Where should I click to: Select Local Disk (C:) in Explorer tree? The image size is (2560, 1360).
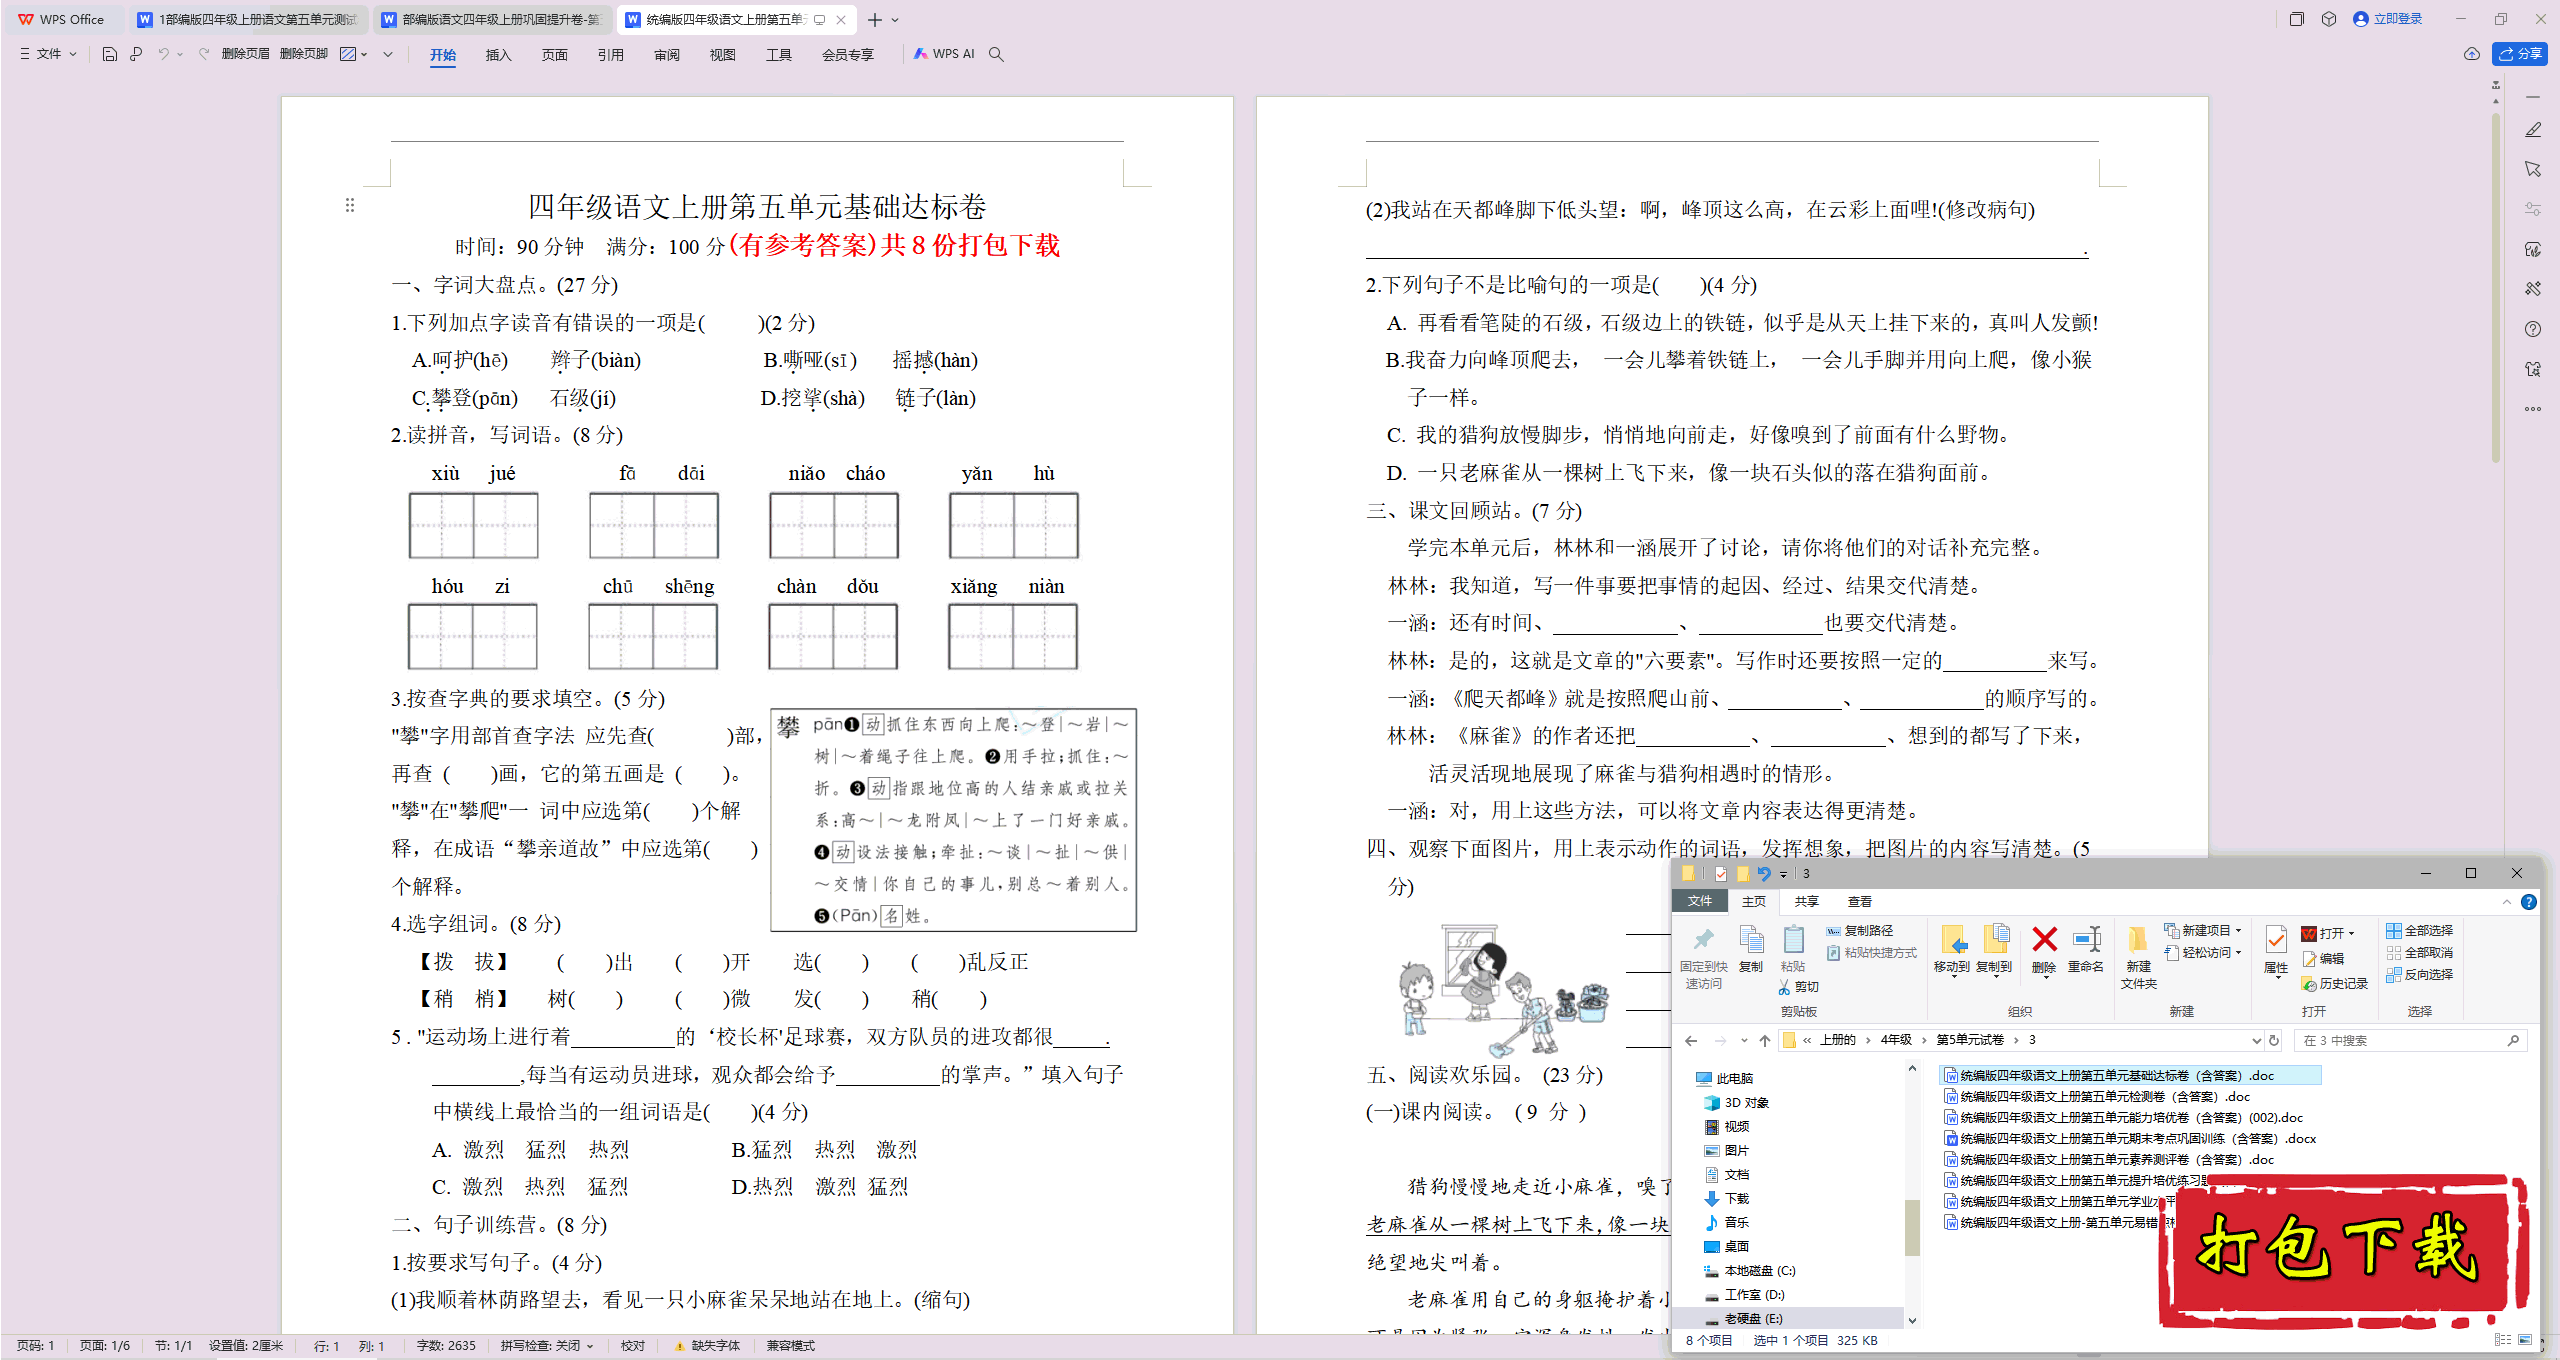click(x=1750, y=1271)
